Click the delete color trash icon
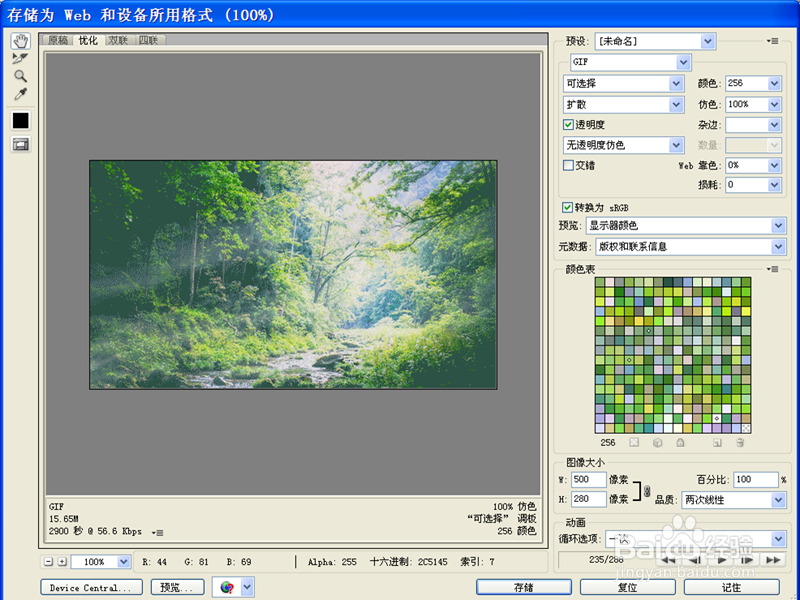Viewport: 800px width, 600px height. pyautogui.click(x=740, y=442)
